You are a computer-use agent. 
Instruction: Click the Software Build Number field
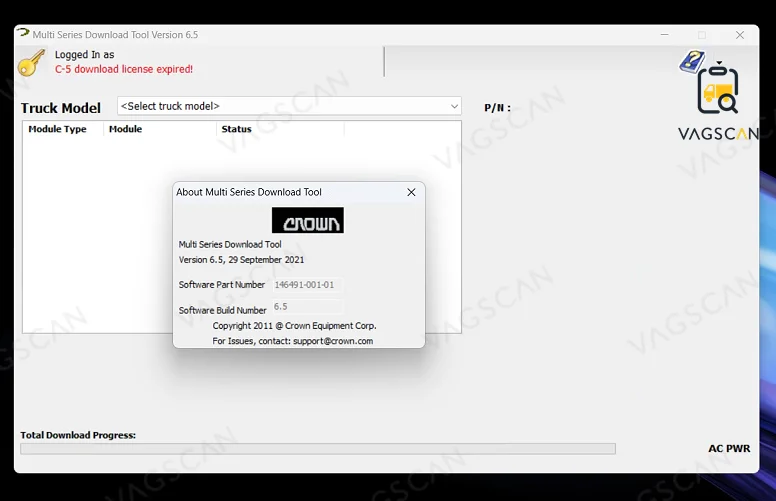pyautogui.click(x=307, y=306)
